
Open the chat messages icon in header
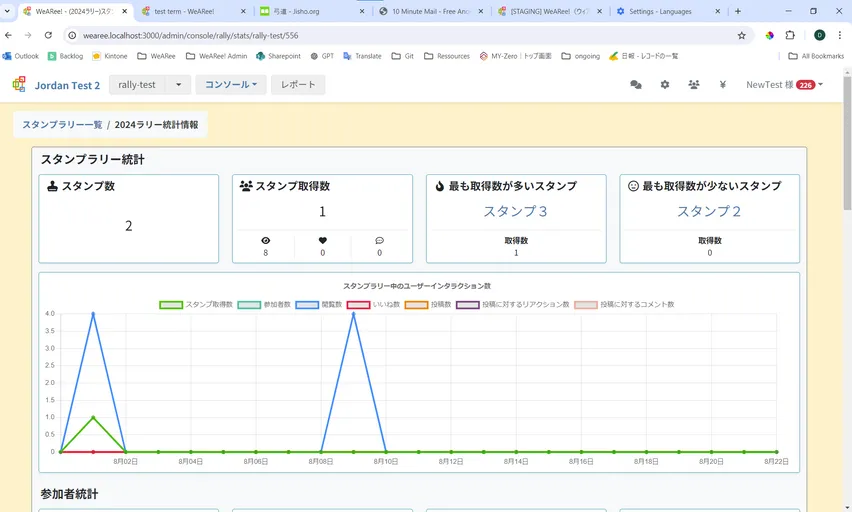635,85
